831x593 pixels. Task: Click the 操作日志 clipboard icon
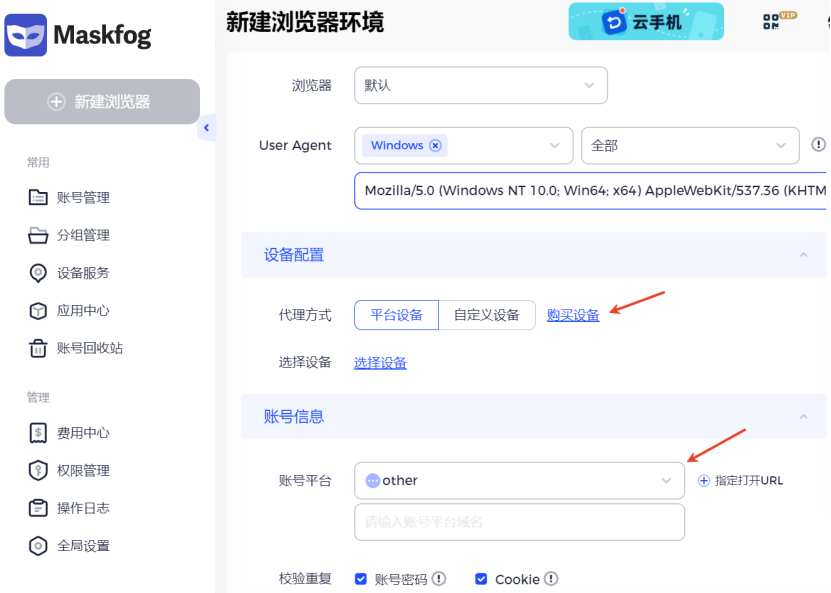coord(38,508)
